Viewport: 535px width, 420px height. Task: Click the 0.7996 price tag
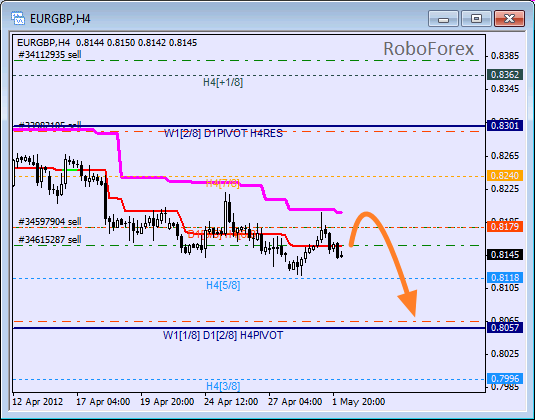coord(505,379)
